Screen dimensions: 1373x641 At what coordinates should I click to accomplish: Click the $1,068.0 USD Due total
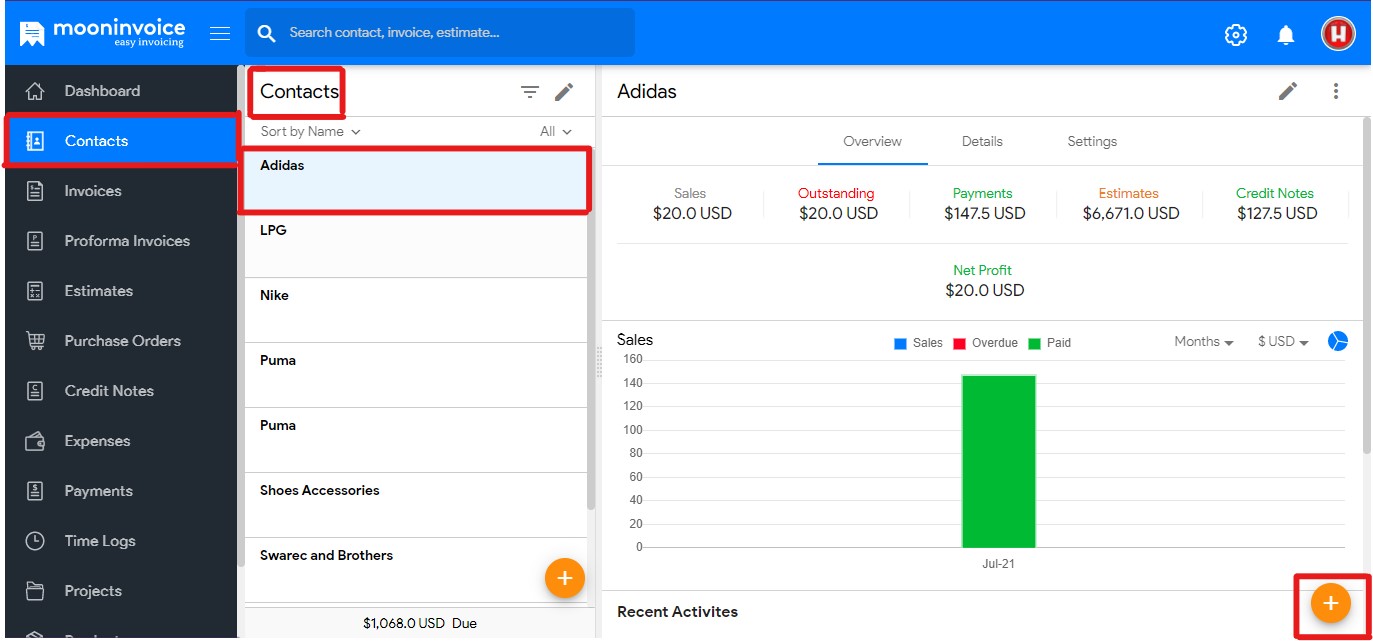420,623
